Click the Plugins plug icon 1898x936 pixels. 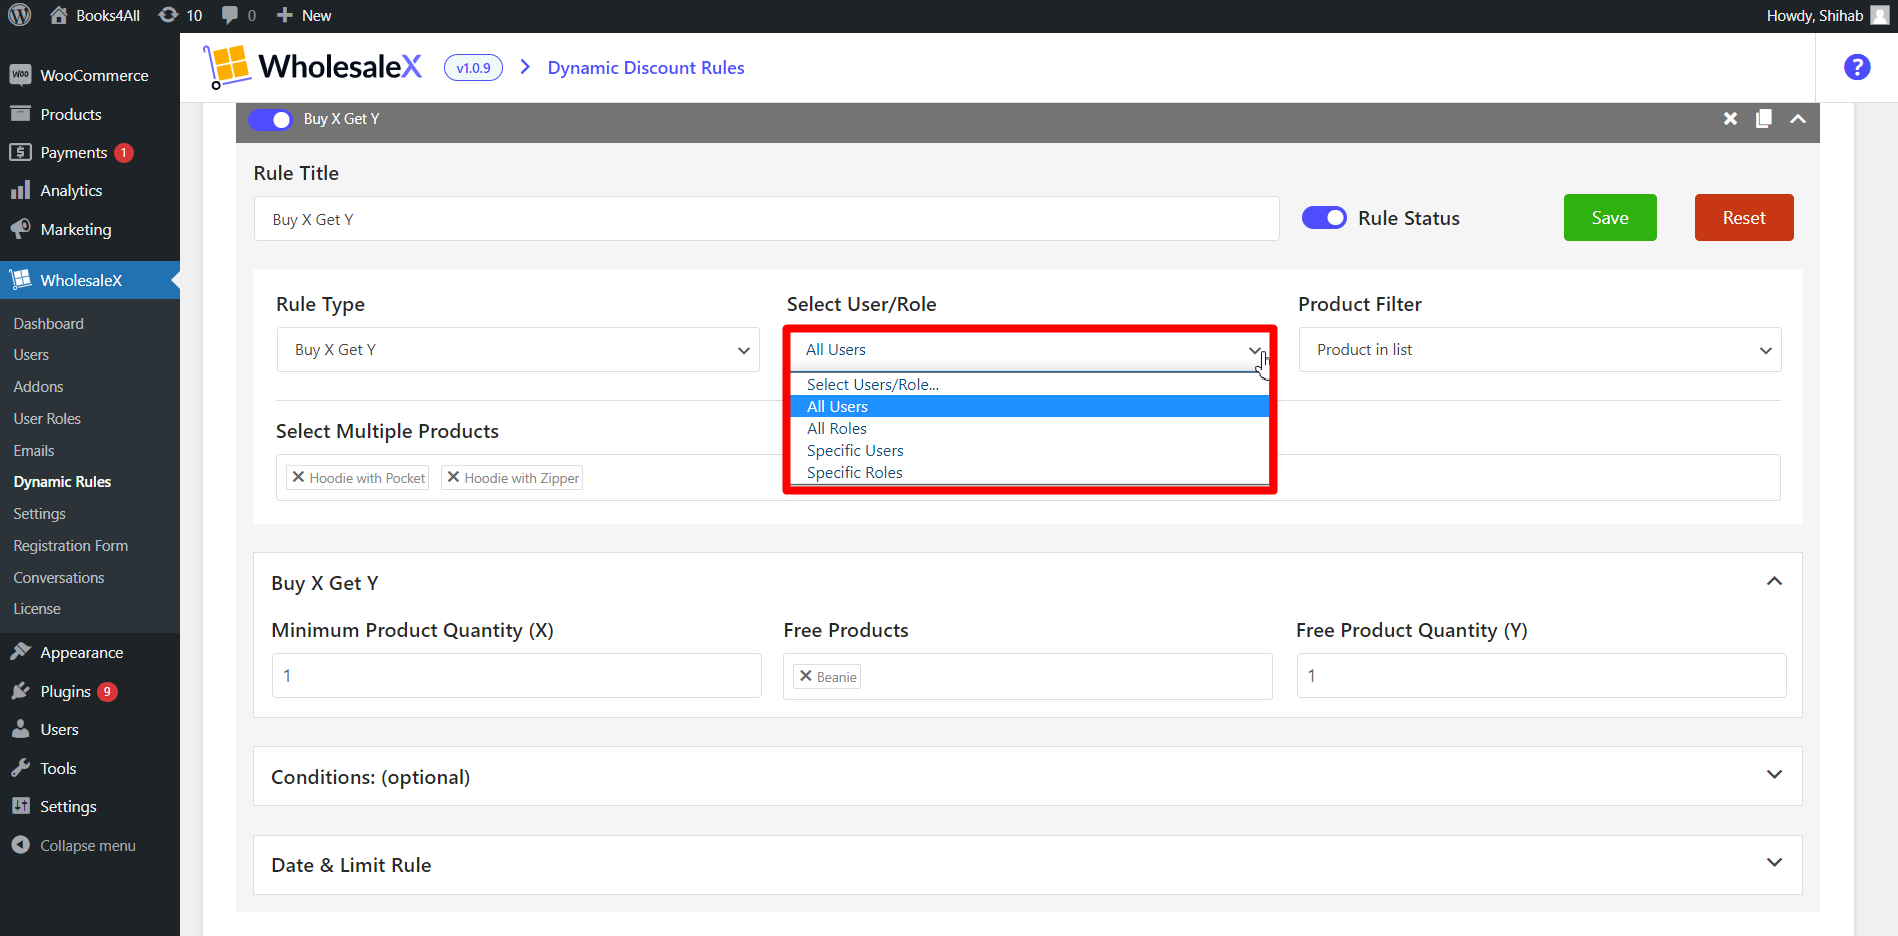click(x=20, y=691)
